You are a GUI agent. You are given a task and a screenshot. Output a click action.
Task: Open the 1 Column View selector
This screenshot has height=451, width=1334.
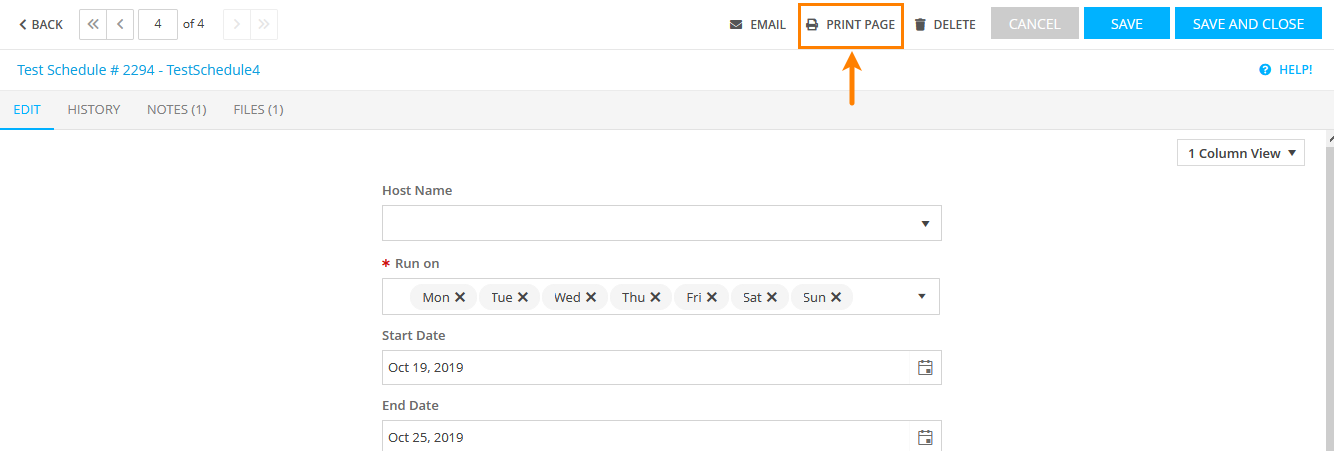[x=1241, y=153]
